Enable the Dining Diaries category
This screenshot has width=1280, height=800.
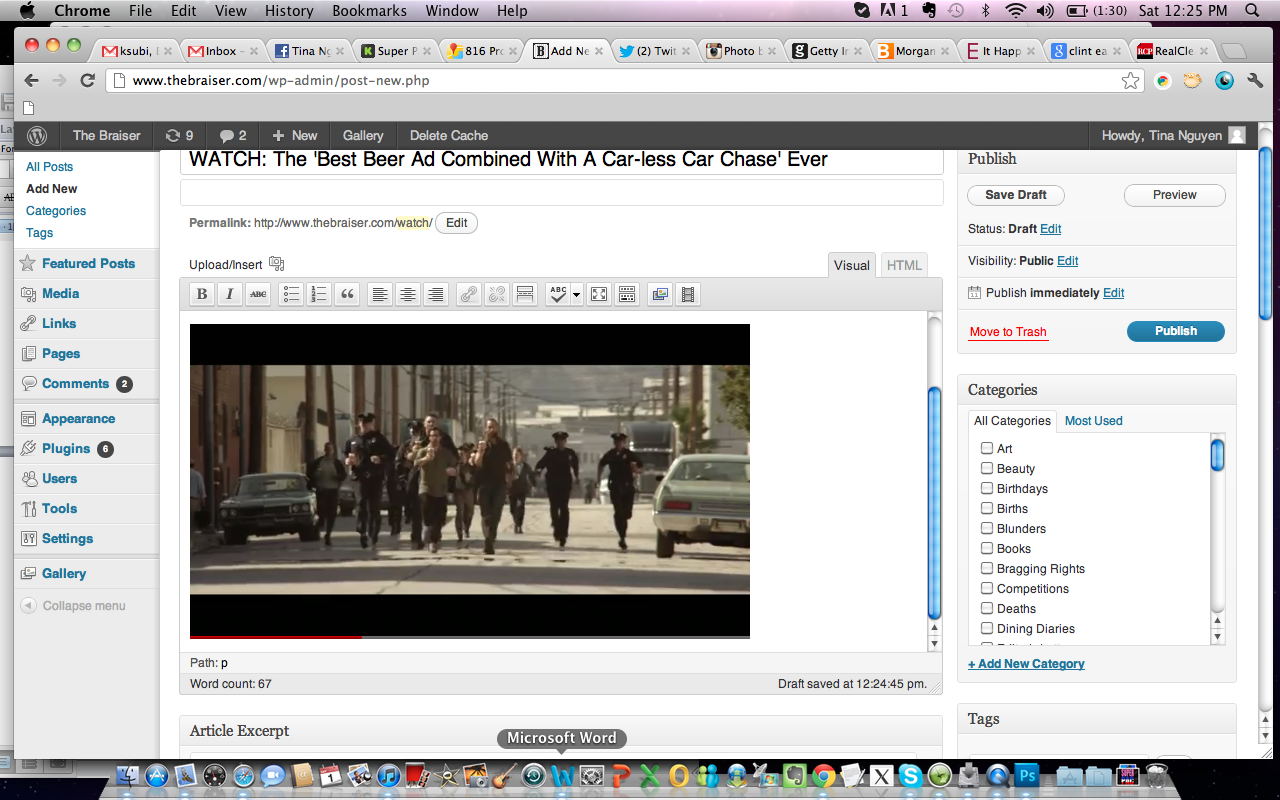pyautogui.click(x=987, y=629)
